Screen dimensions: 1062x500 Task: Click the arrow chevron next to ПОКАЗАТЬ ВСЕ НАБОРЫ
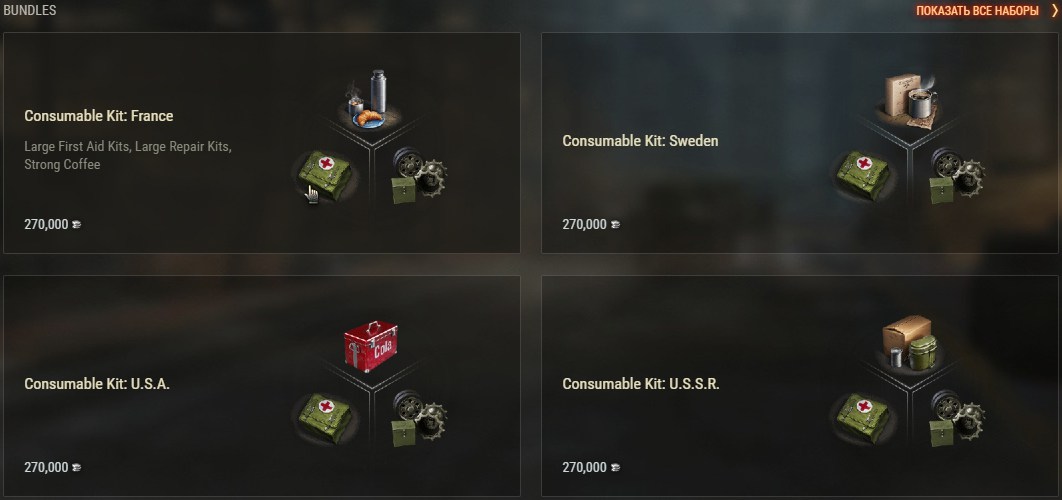pos(1054,11)
